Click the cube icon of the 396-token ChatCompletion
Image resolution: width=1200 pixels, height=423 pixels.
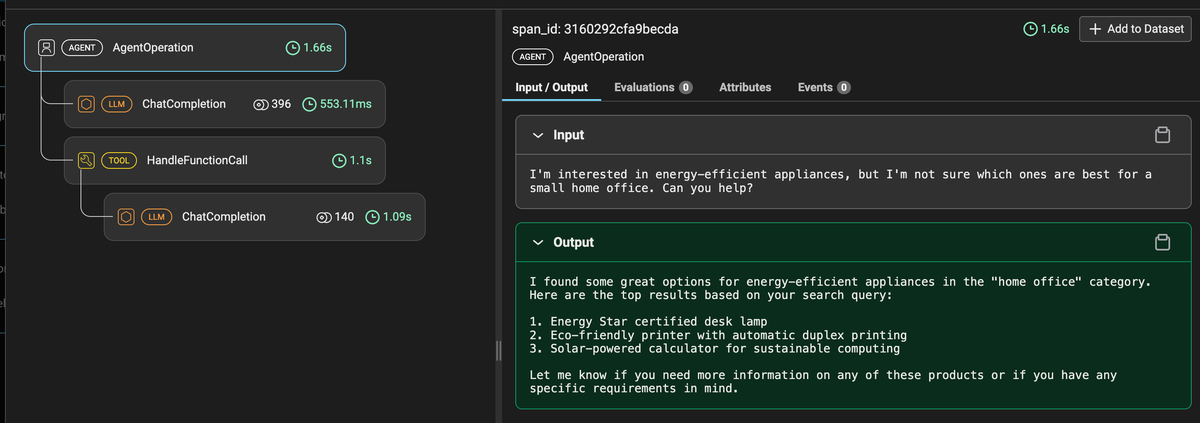(x=85, y=104)
